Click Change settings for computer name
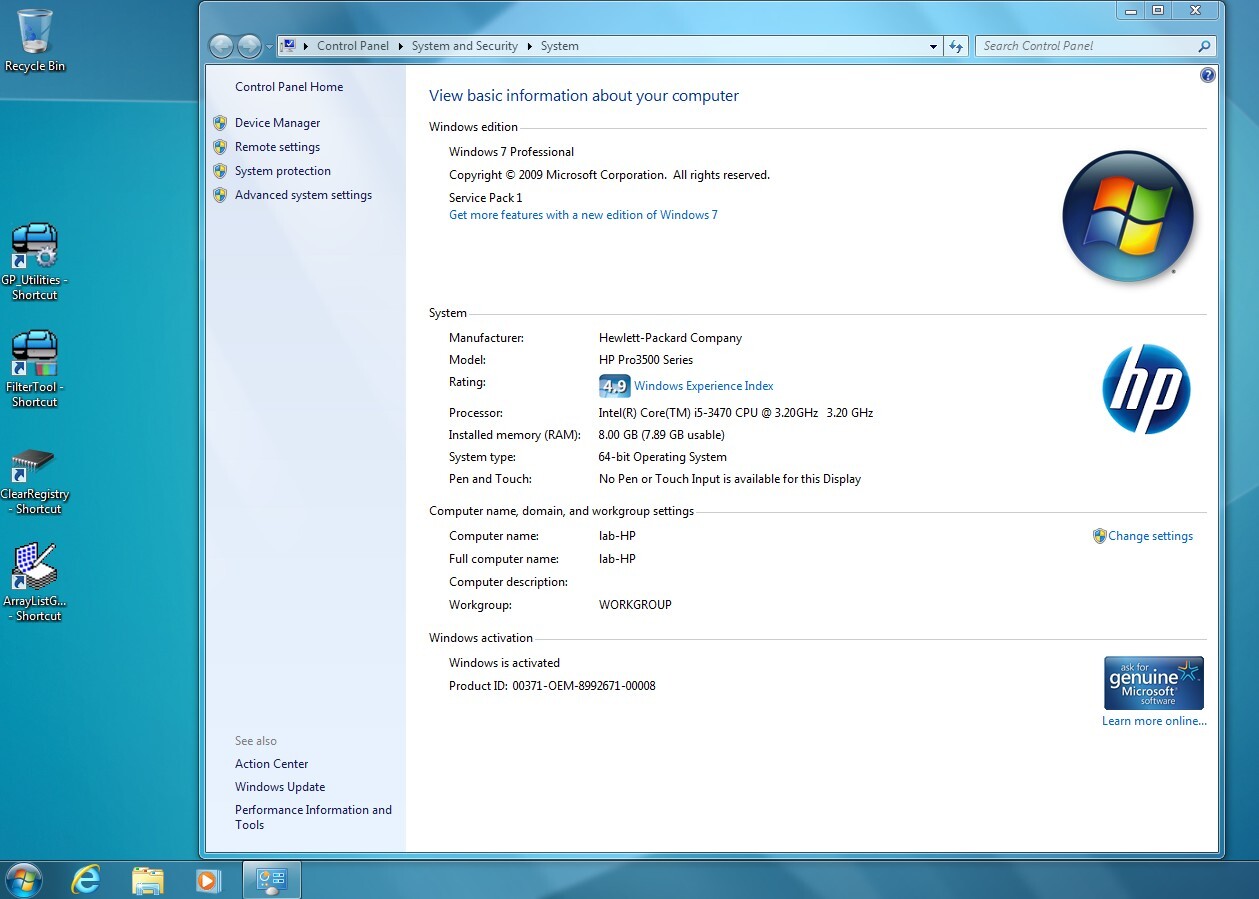The image size is (1259, 899). pos(1150,536)
